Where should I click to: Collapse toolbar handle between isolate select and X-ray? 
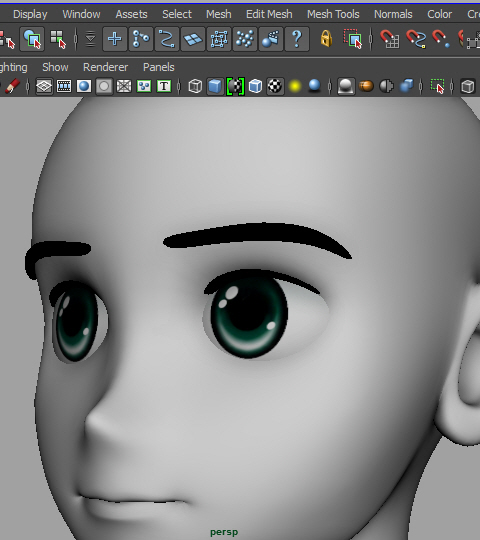452,86
